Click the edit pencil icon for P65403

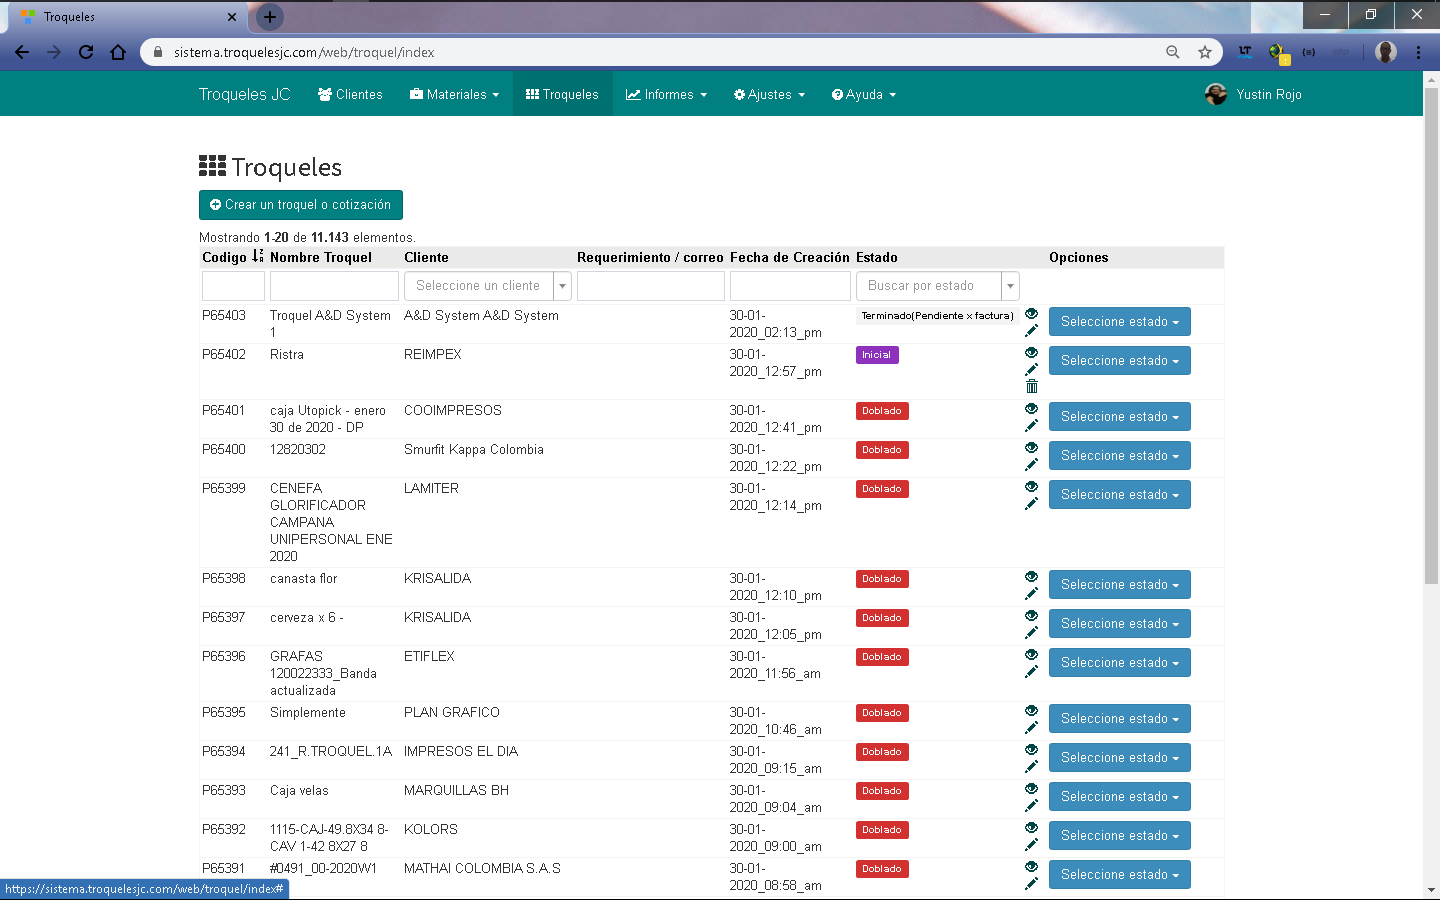coord(1031,331)
